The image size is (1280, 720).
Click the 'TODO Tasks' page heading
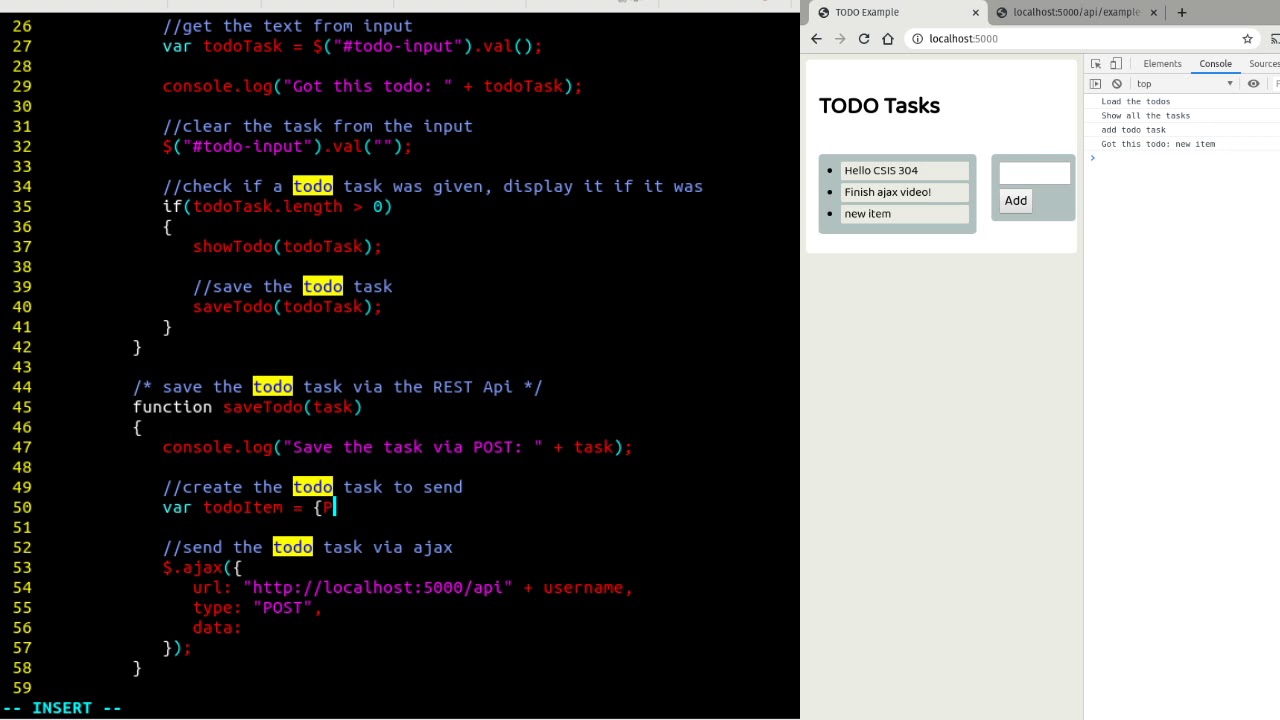pyautogui.click(x=879, y=106)
